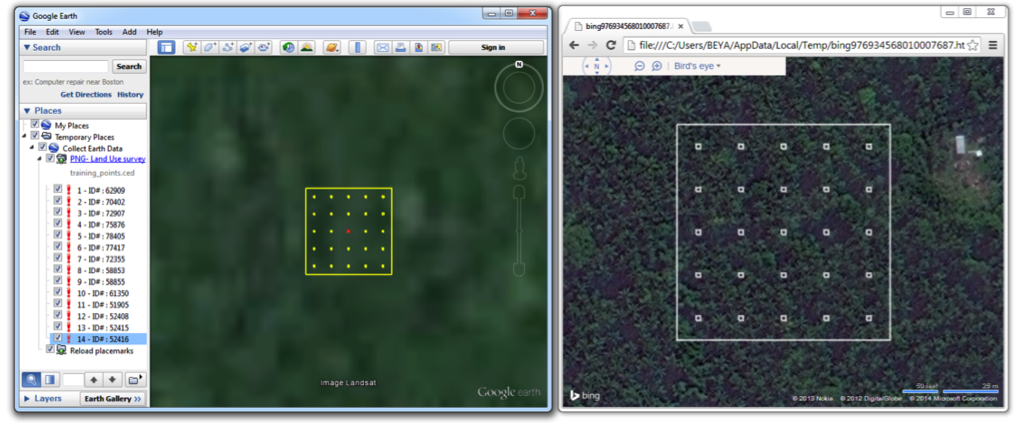Click the panel view icon next to the magnifier
Viewport: 1019px width, 424px height.
[50, 379]
